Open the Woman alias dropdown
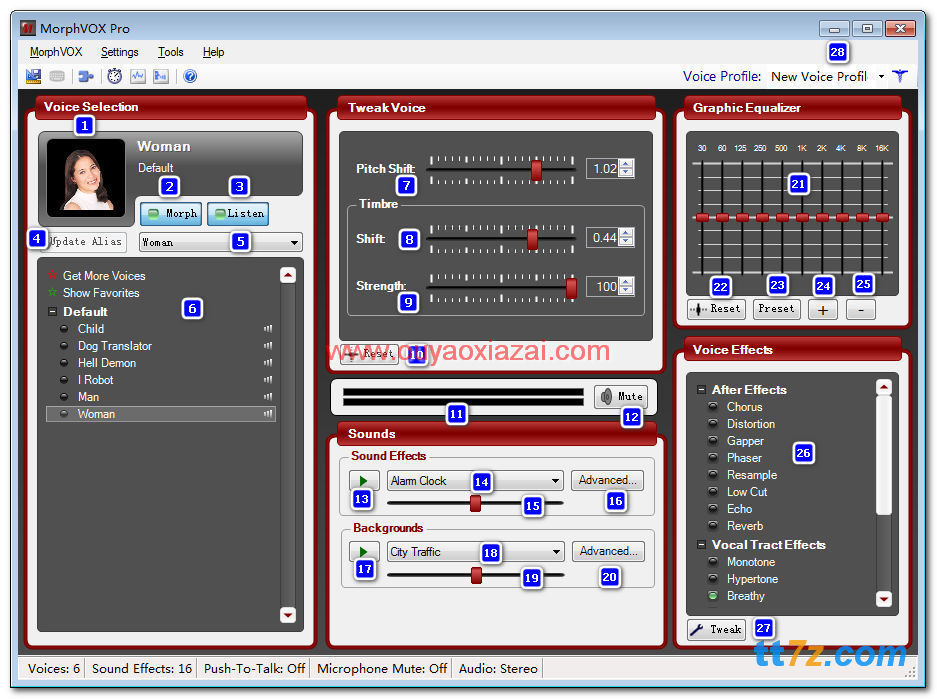 click(294, 243)
